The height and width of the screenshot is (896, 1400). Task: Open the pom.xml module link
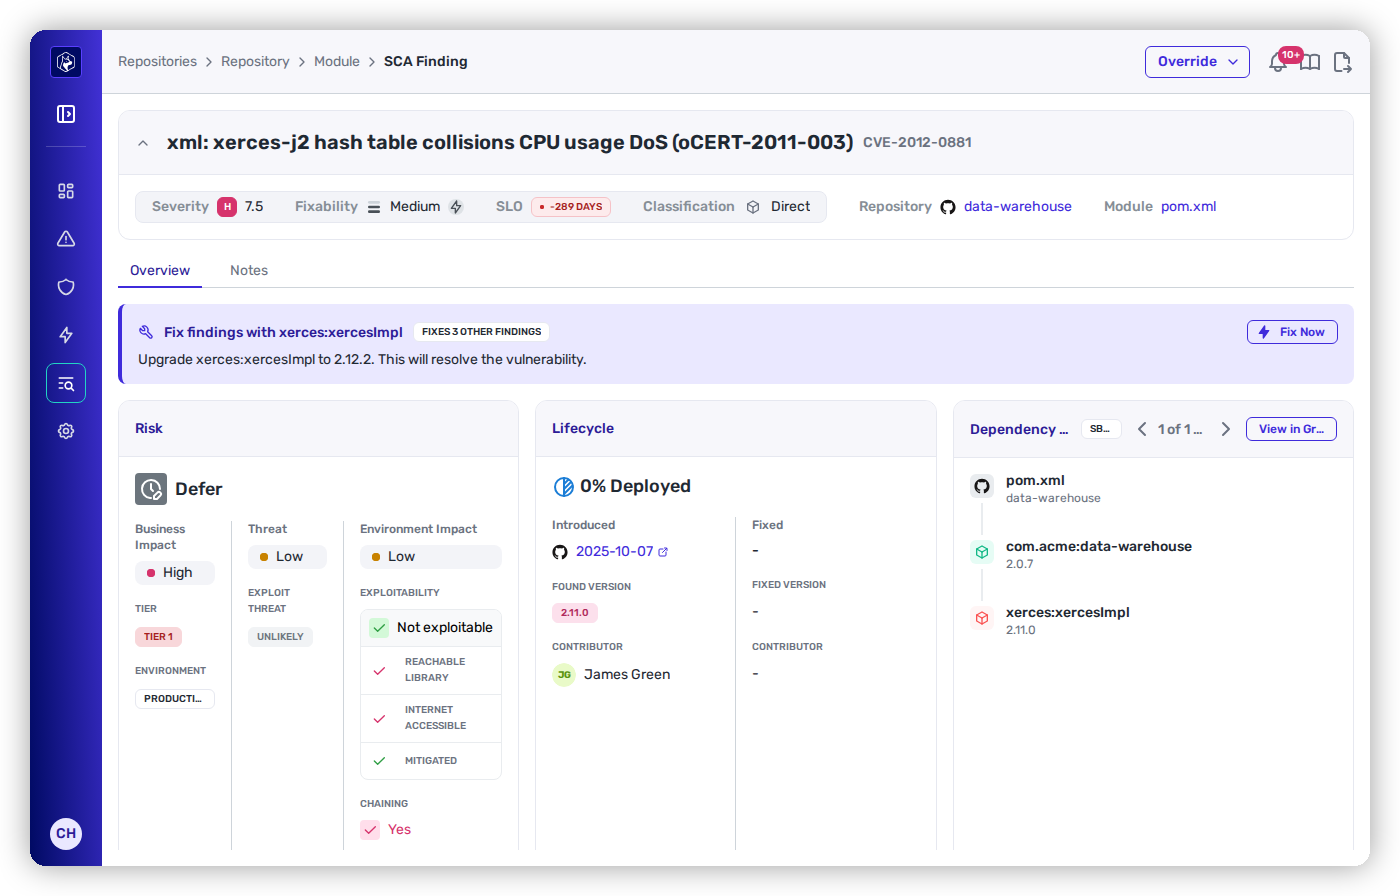pyautogui.click(x=1189, y=207)
